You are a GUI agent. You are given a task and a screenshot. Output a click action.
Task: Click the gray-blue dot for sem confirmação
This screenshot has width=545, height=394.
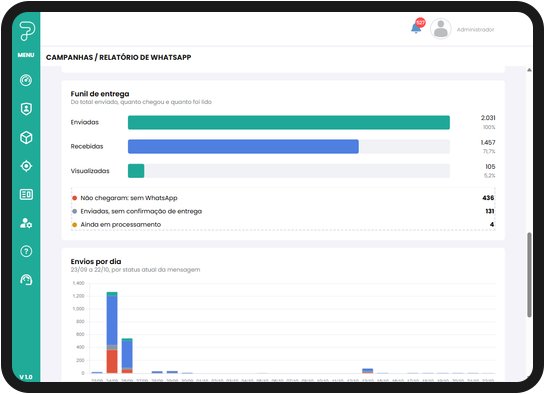(74, 211)
